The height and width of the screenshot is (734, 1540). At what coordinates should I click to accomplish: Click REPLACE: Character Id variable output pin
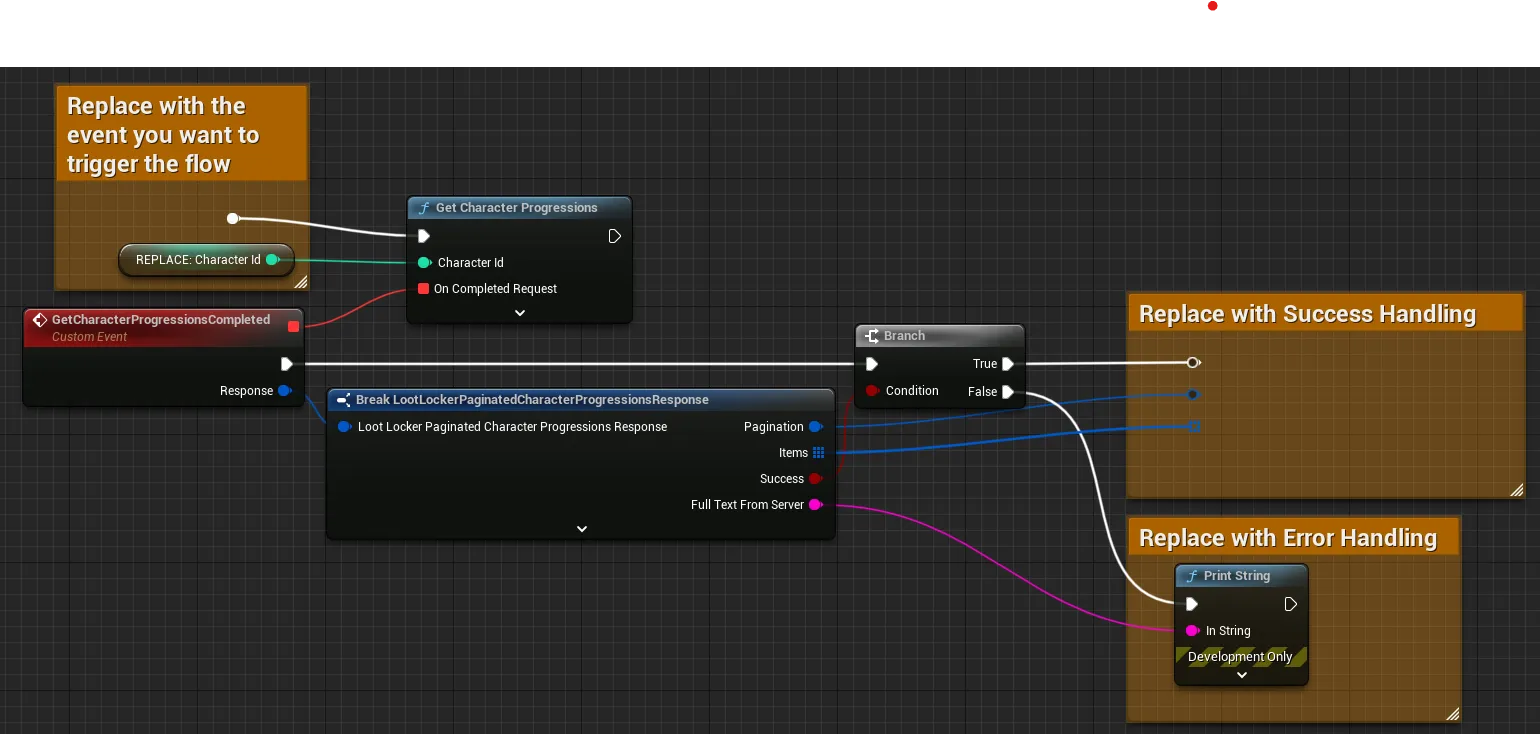pos(272,260)
